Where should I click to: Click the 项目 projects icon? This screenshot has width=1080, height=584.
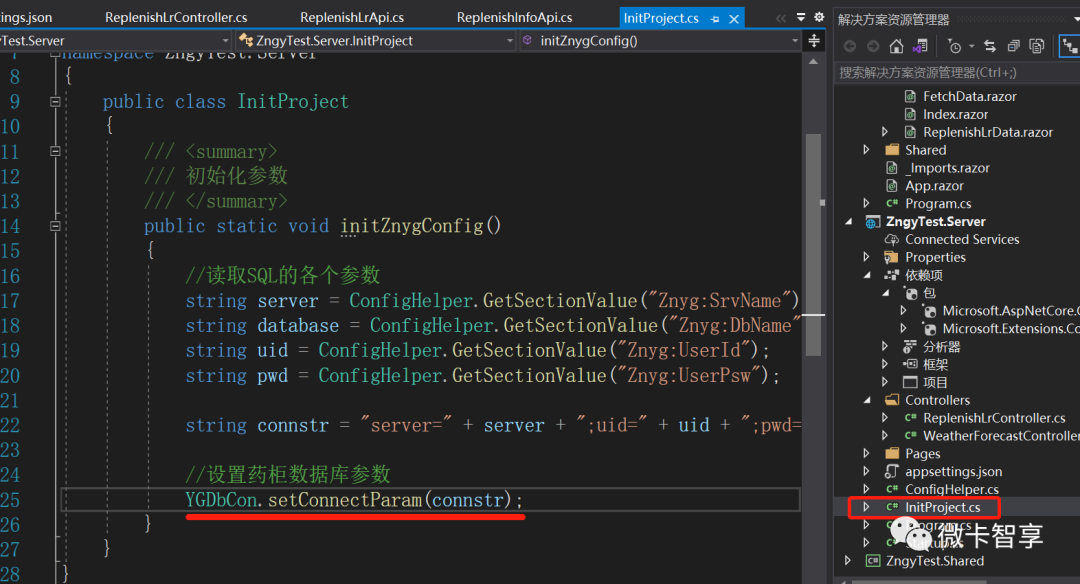[x=910, y=382]
